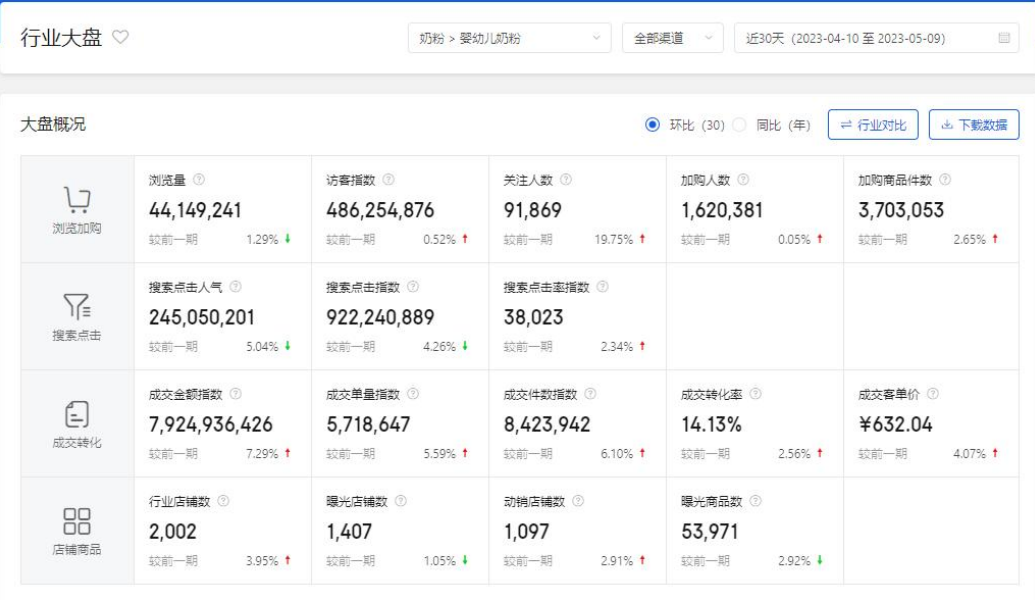Image resolution: width=1035 pixels, height=600 pixels.
Task: Click help icon next to 访客指数
Action: [389, 180]
